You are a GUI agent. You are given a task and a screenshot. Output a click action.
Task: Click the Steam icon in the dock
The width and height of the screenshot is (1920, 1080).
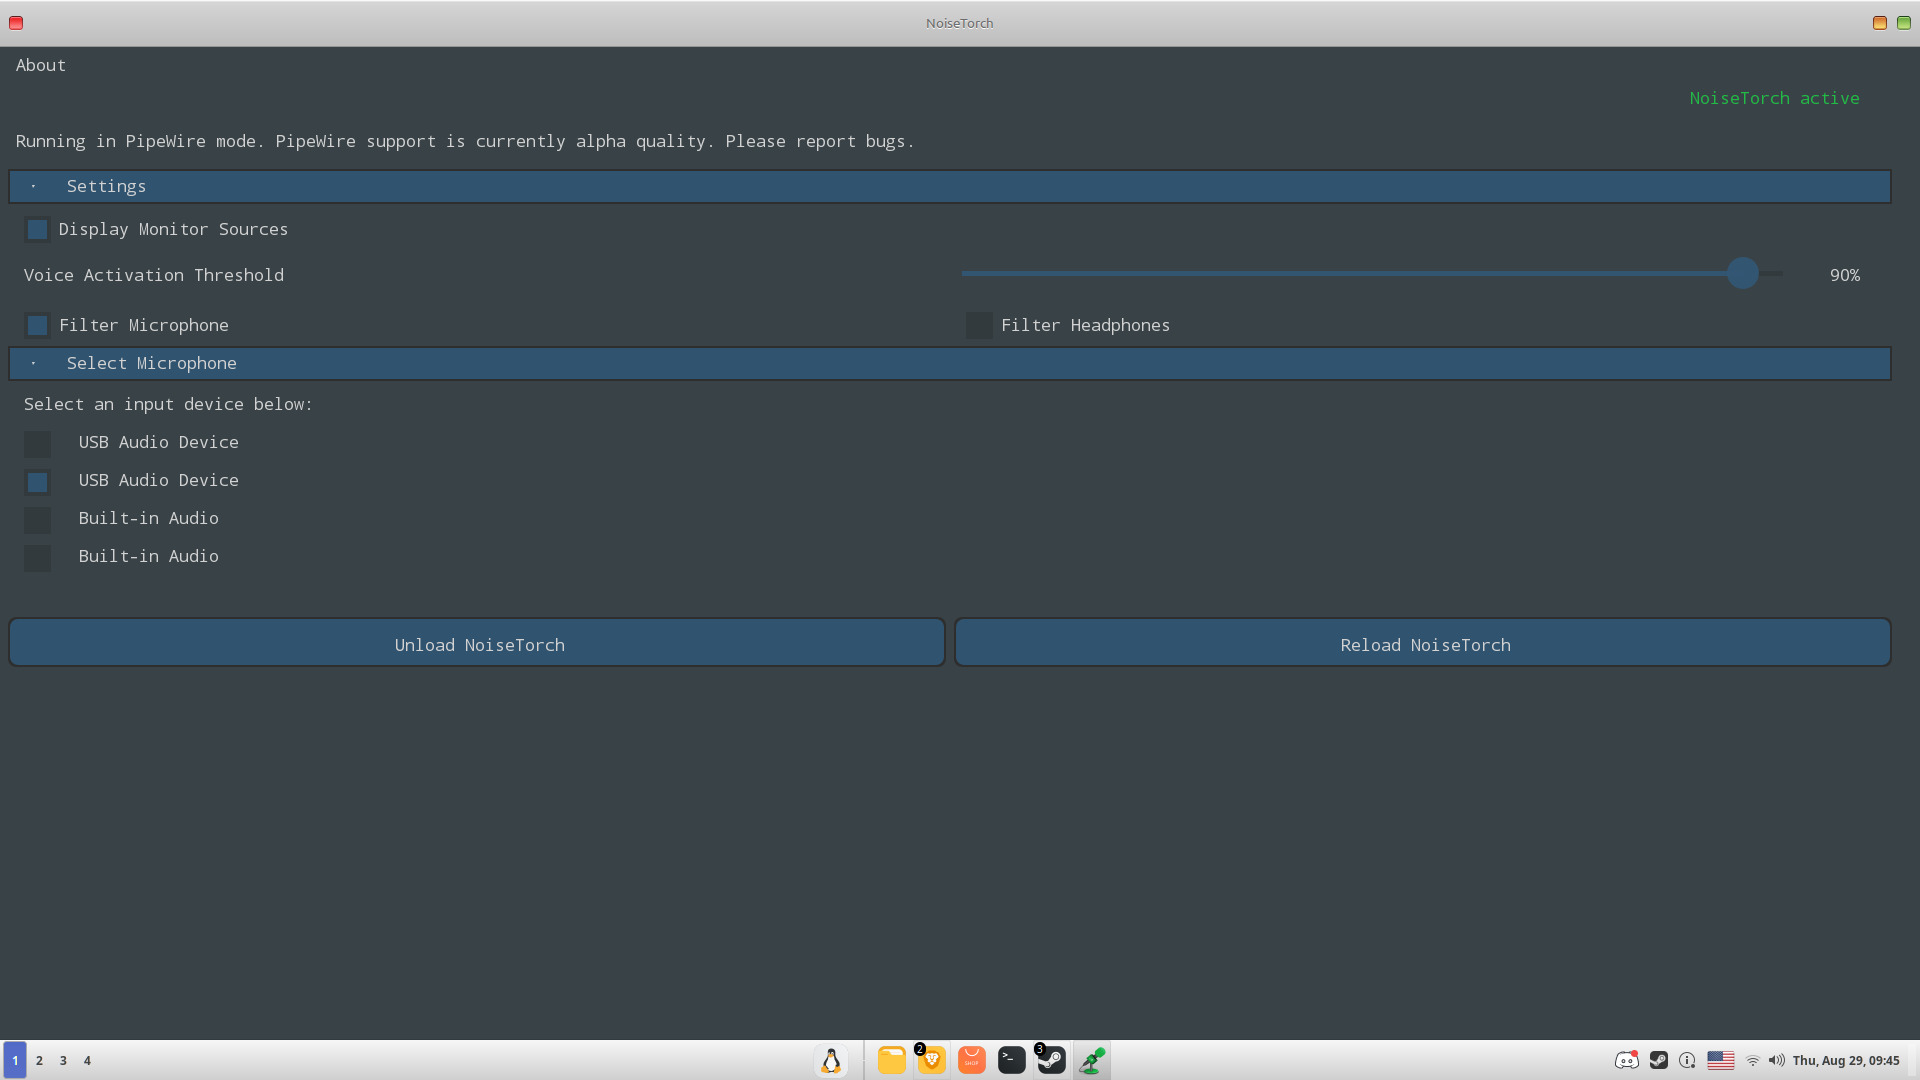1051,1060
